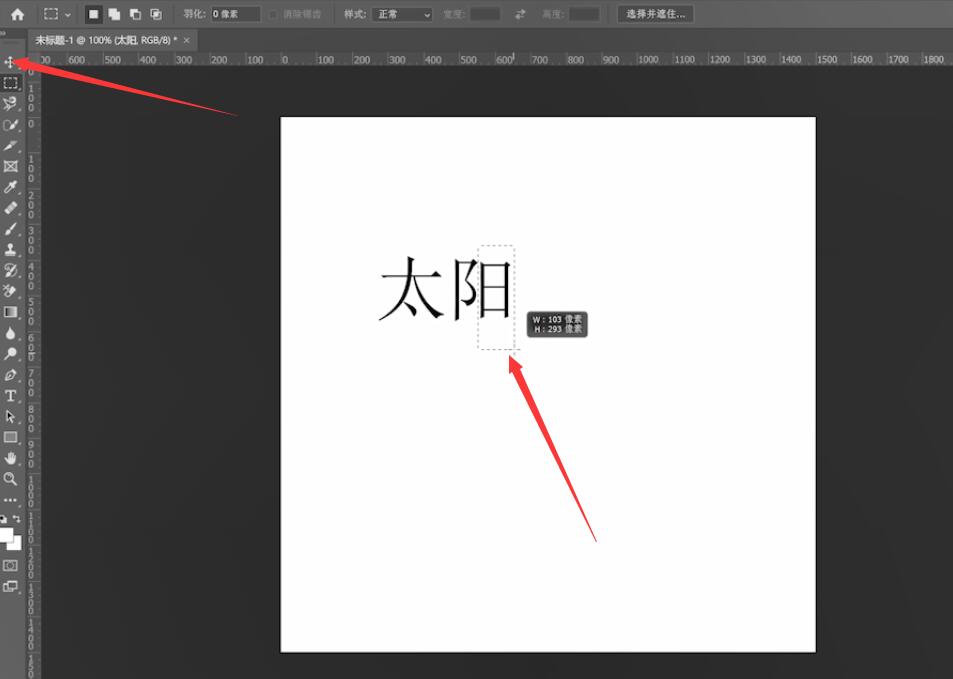953x679 pixels.
Task: Select the Eyedropper tool
Action: 10,187
